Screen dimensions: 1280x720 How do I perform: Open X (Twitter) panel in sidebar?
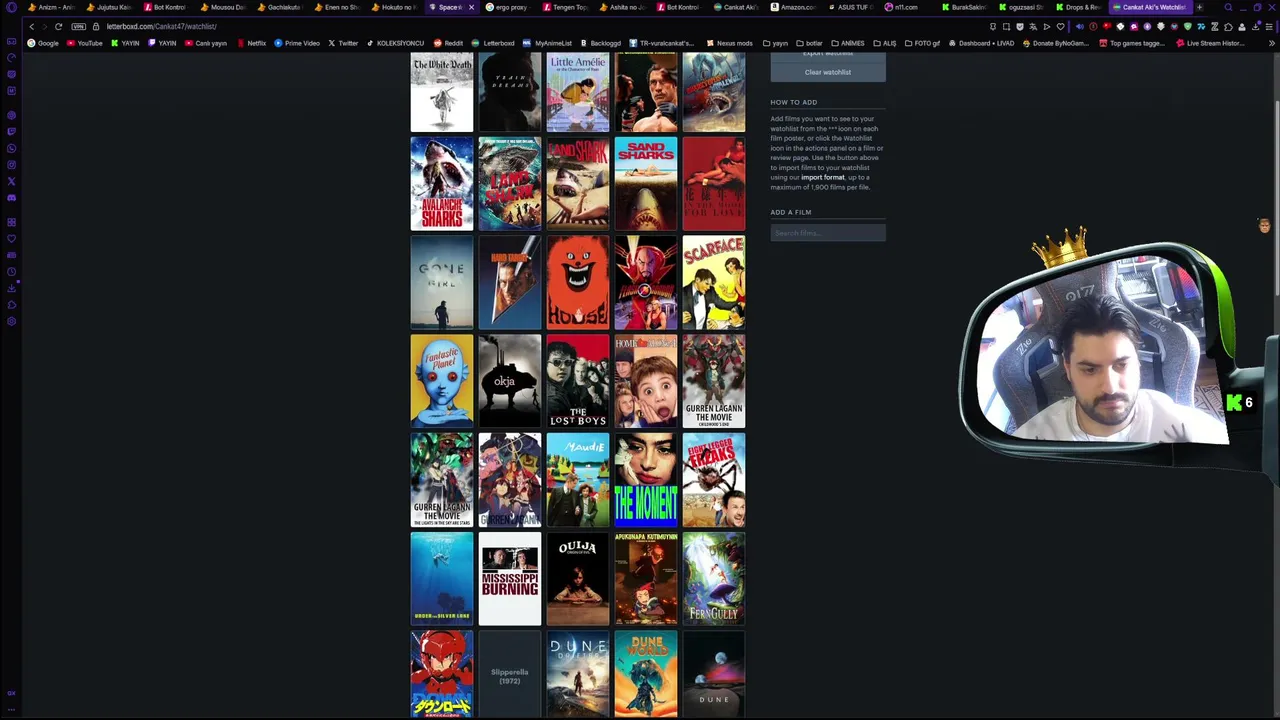[11, 181]
